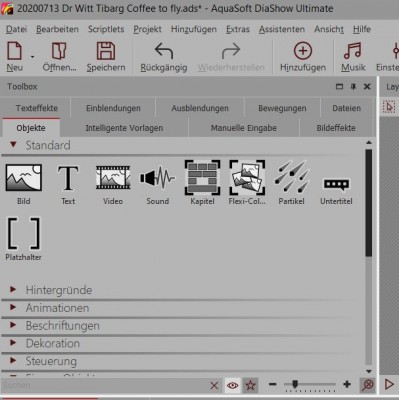Screen dimensions: 399x400
Task: Click the icon size slider handle
Action: 295,384
